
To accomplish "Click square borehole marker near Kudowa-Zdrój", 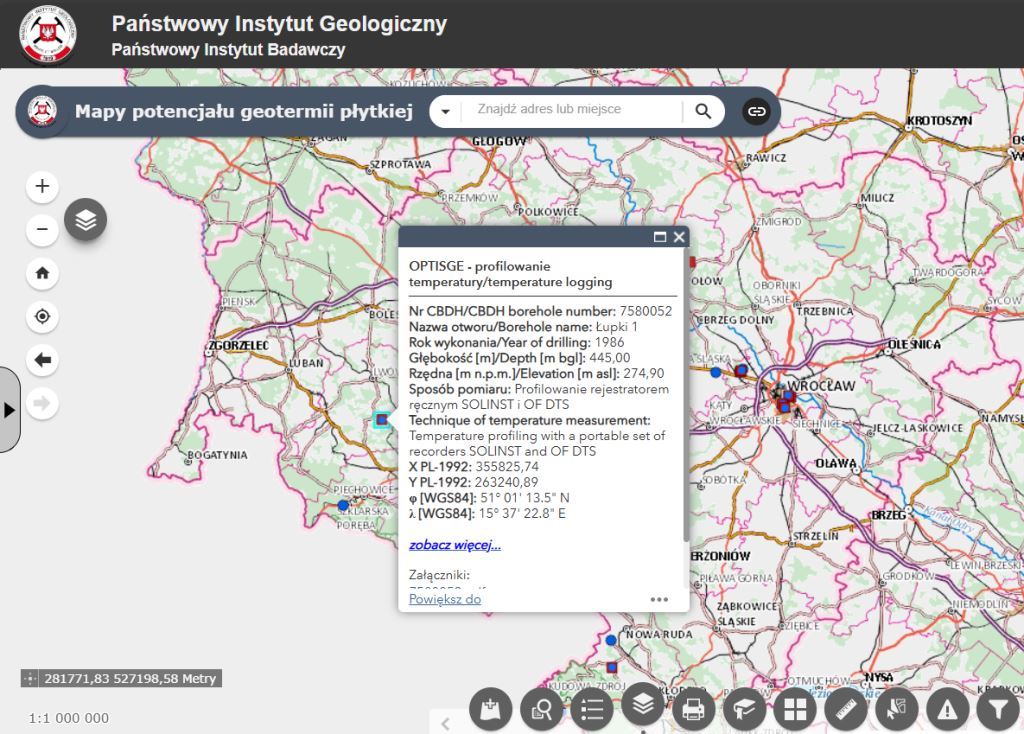I will (x=612, y=667).
